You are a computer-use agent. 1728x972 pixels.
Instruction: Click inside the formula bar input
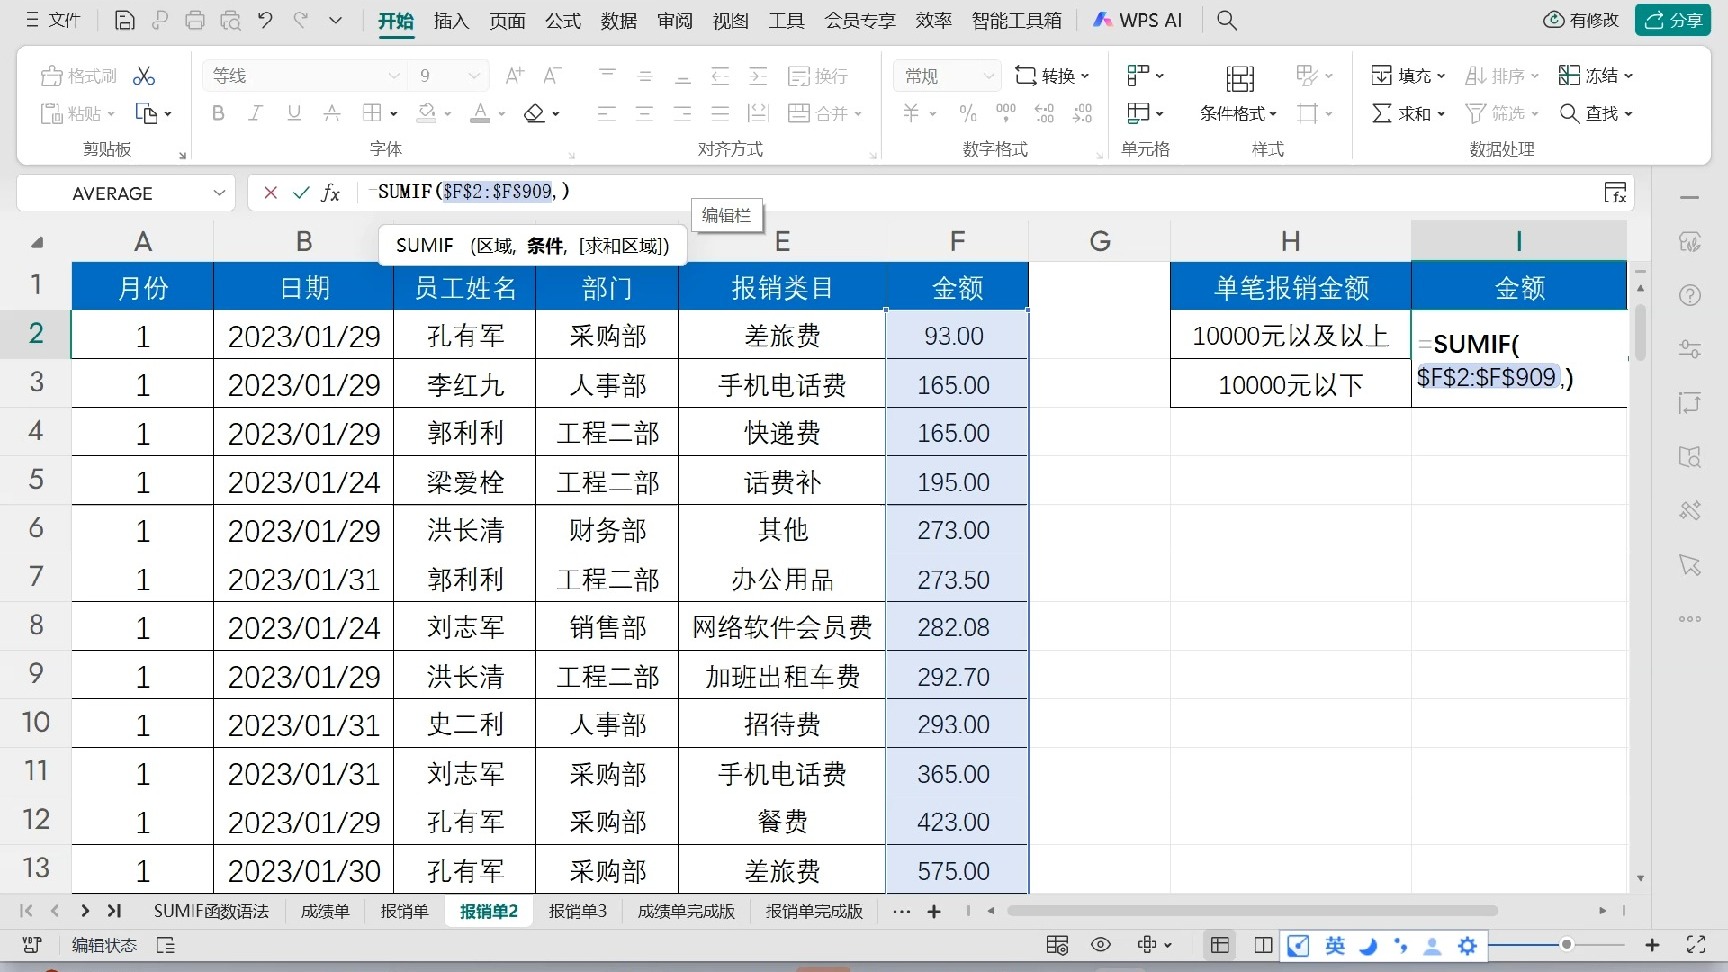(980, 192)
